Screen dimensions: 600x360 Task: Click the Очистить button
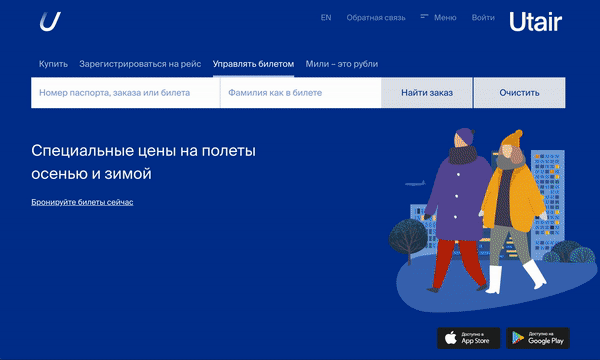pos(519,93)
